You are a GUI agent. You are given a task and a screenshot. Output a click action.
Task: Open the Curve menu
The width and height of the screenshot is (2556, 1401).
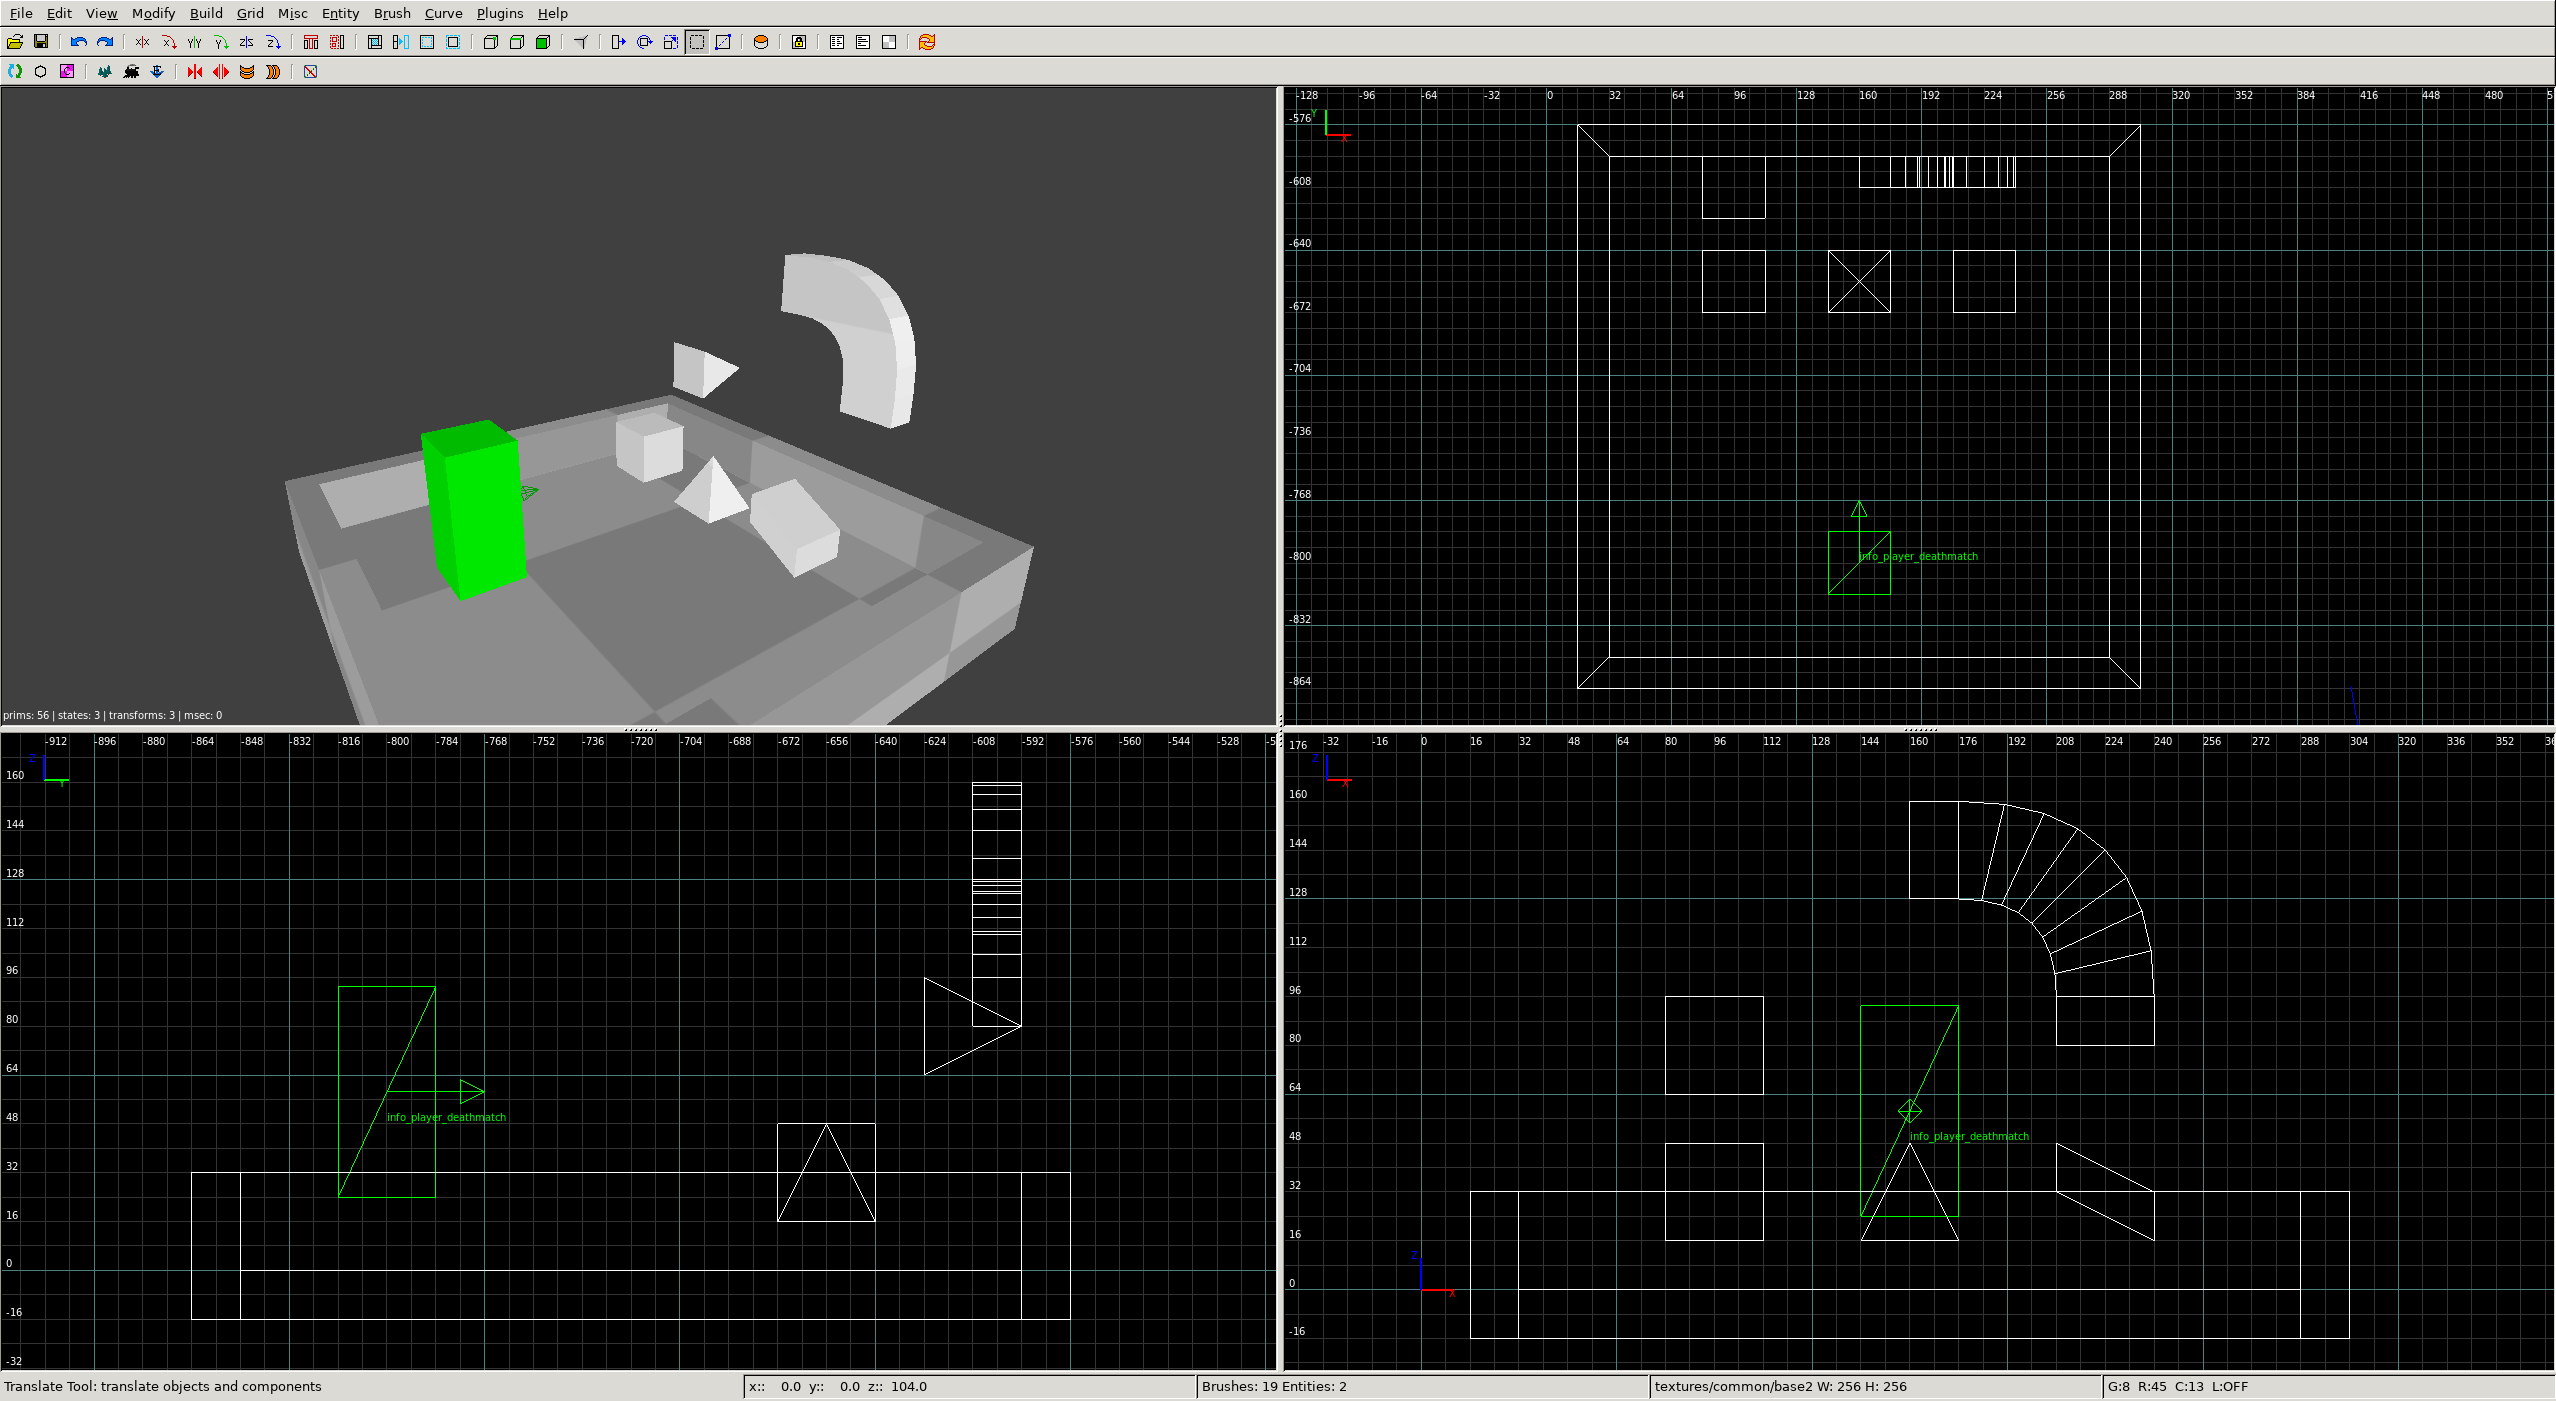pyautogui.click(x=443, y=13)
